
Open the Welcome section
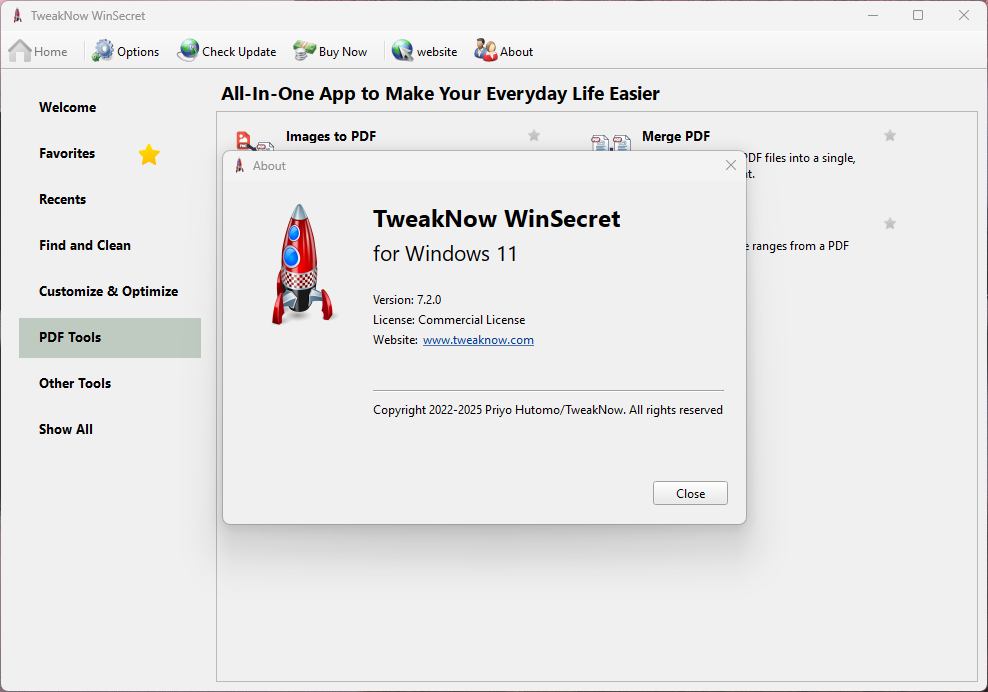click(x=110, y=108)
